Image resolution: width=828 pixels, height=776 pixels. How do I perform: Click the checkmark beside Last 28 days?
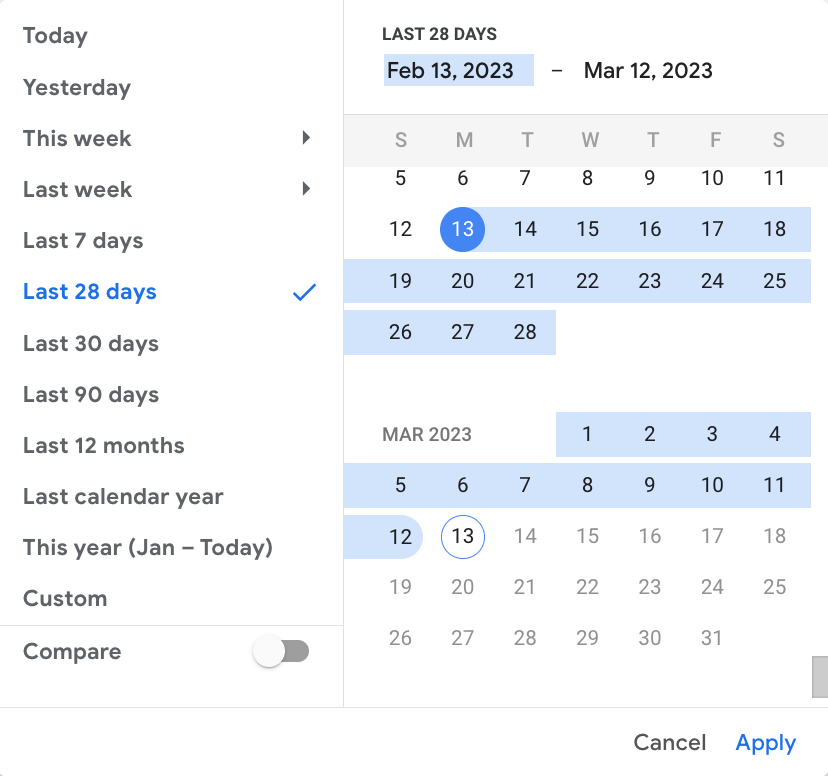tap(303, 292)
